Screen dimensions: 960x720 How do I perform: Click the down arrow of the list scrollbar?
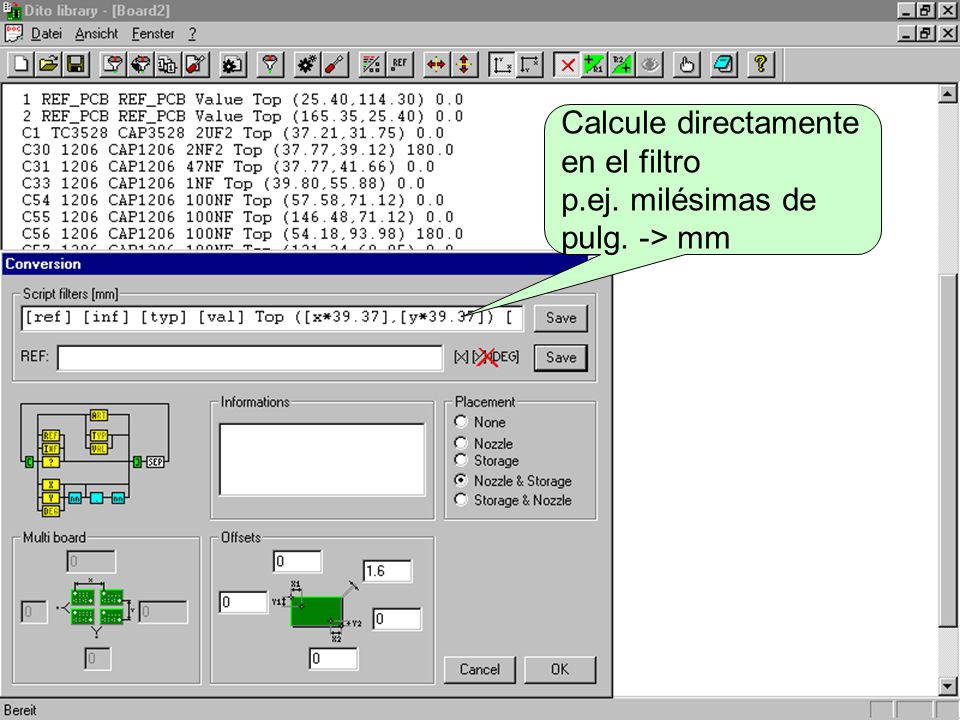(948, 686)
